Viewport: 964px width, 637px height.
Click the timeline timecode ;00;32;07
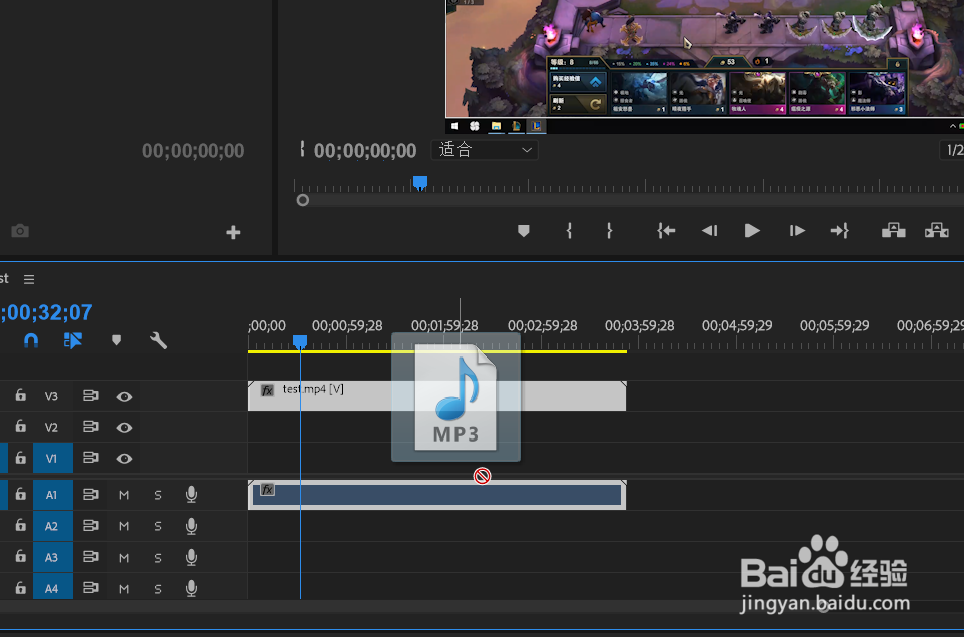point(47,312)
